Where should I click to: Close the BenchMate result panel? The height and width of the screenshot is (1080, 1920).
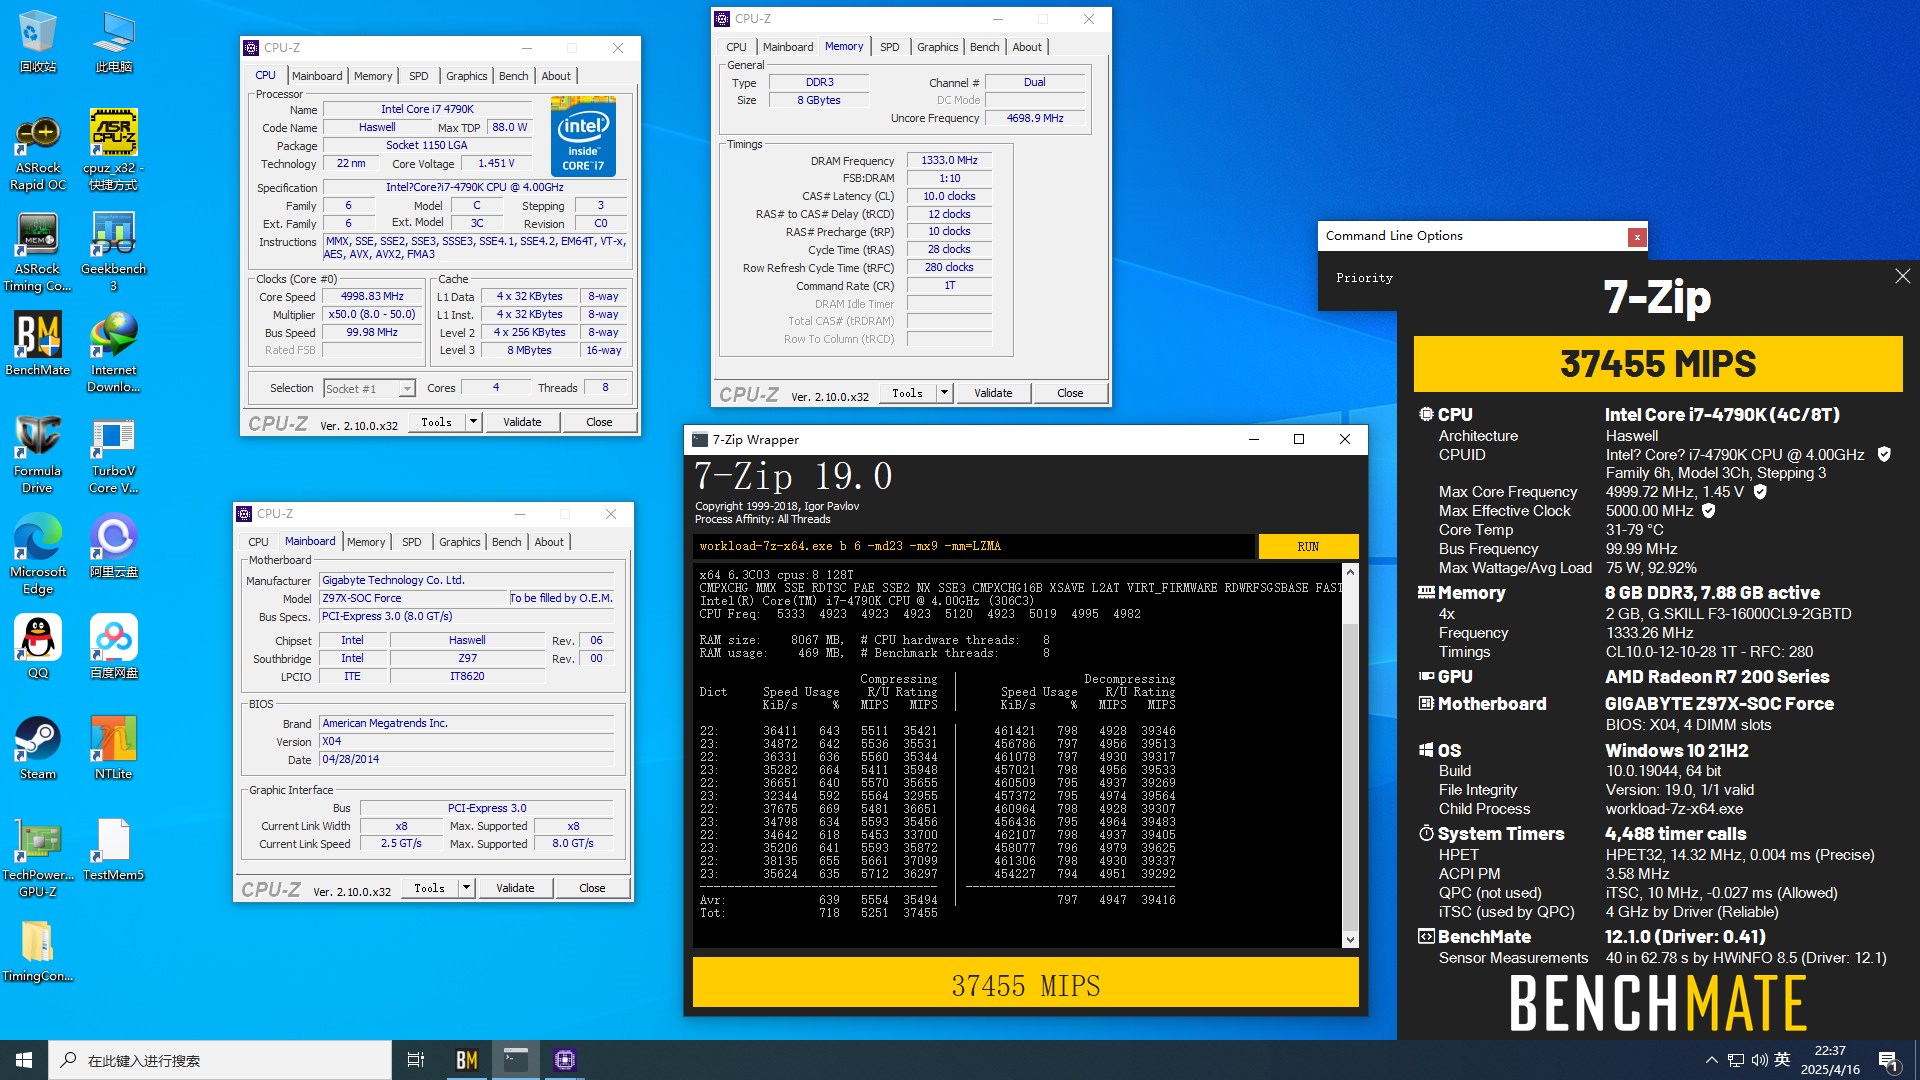pyautogui.click(x=1902, y=276)
